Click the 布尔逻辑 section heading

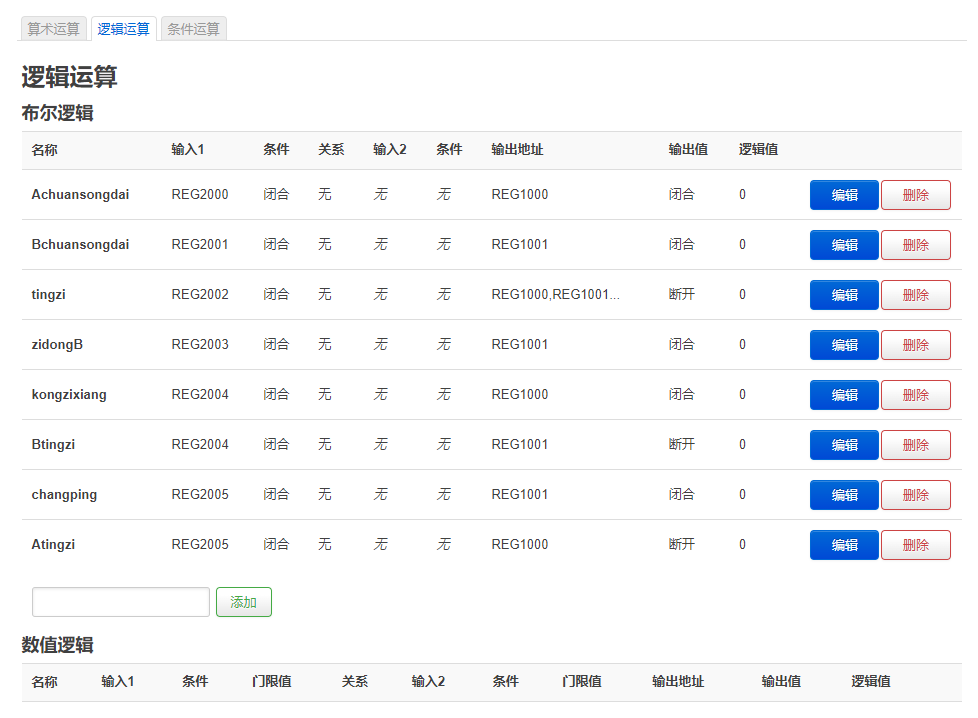[57, 113]
